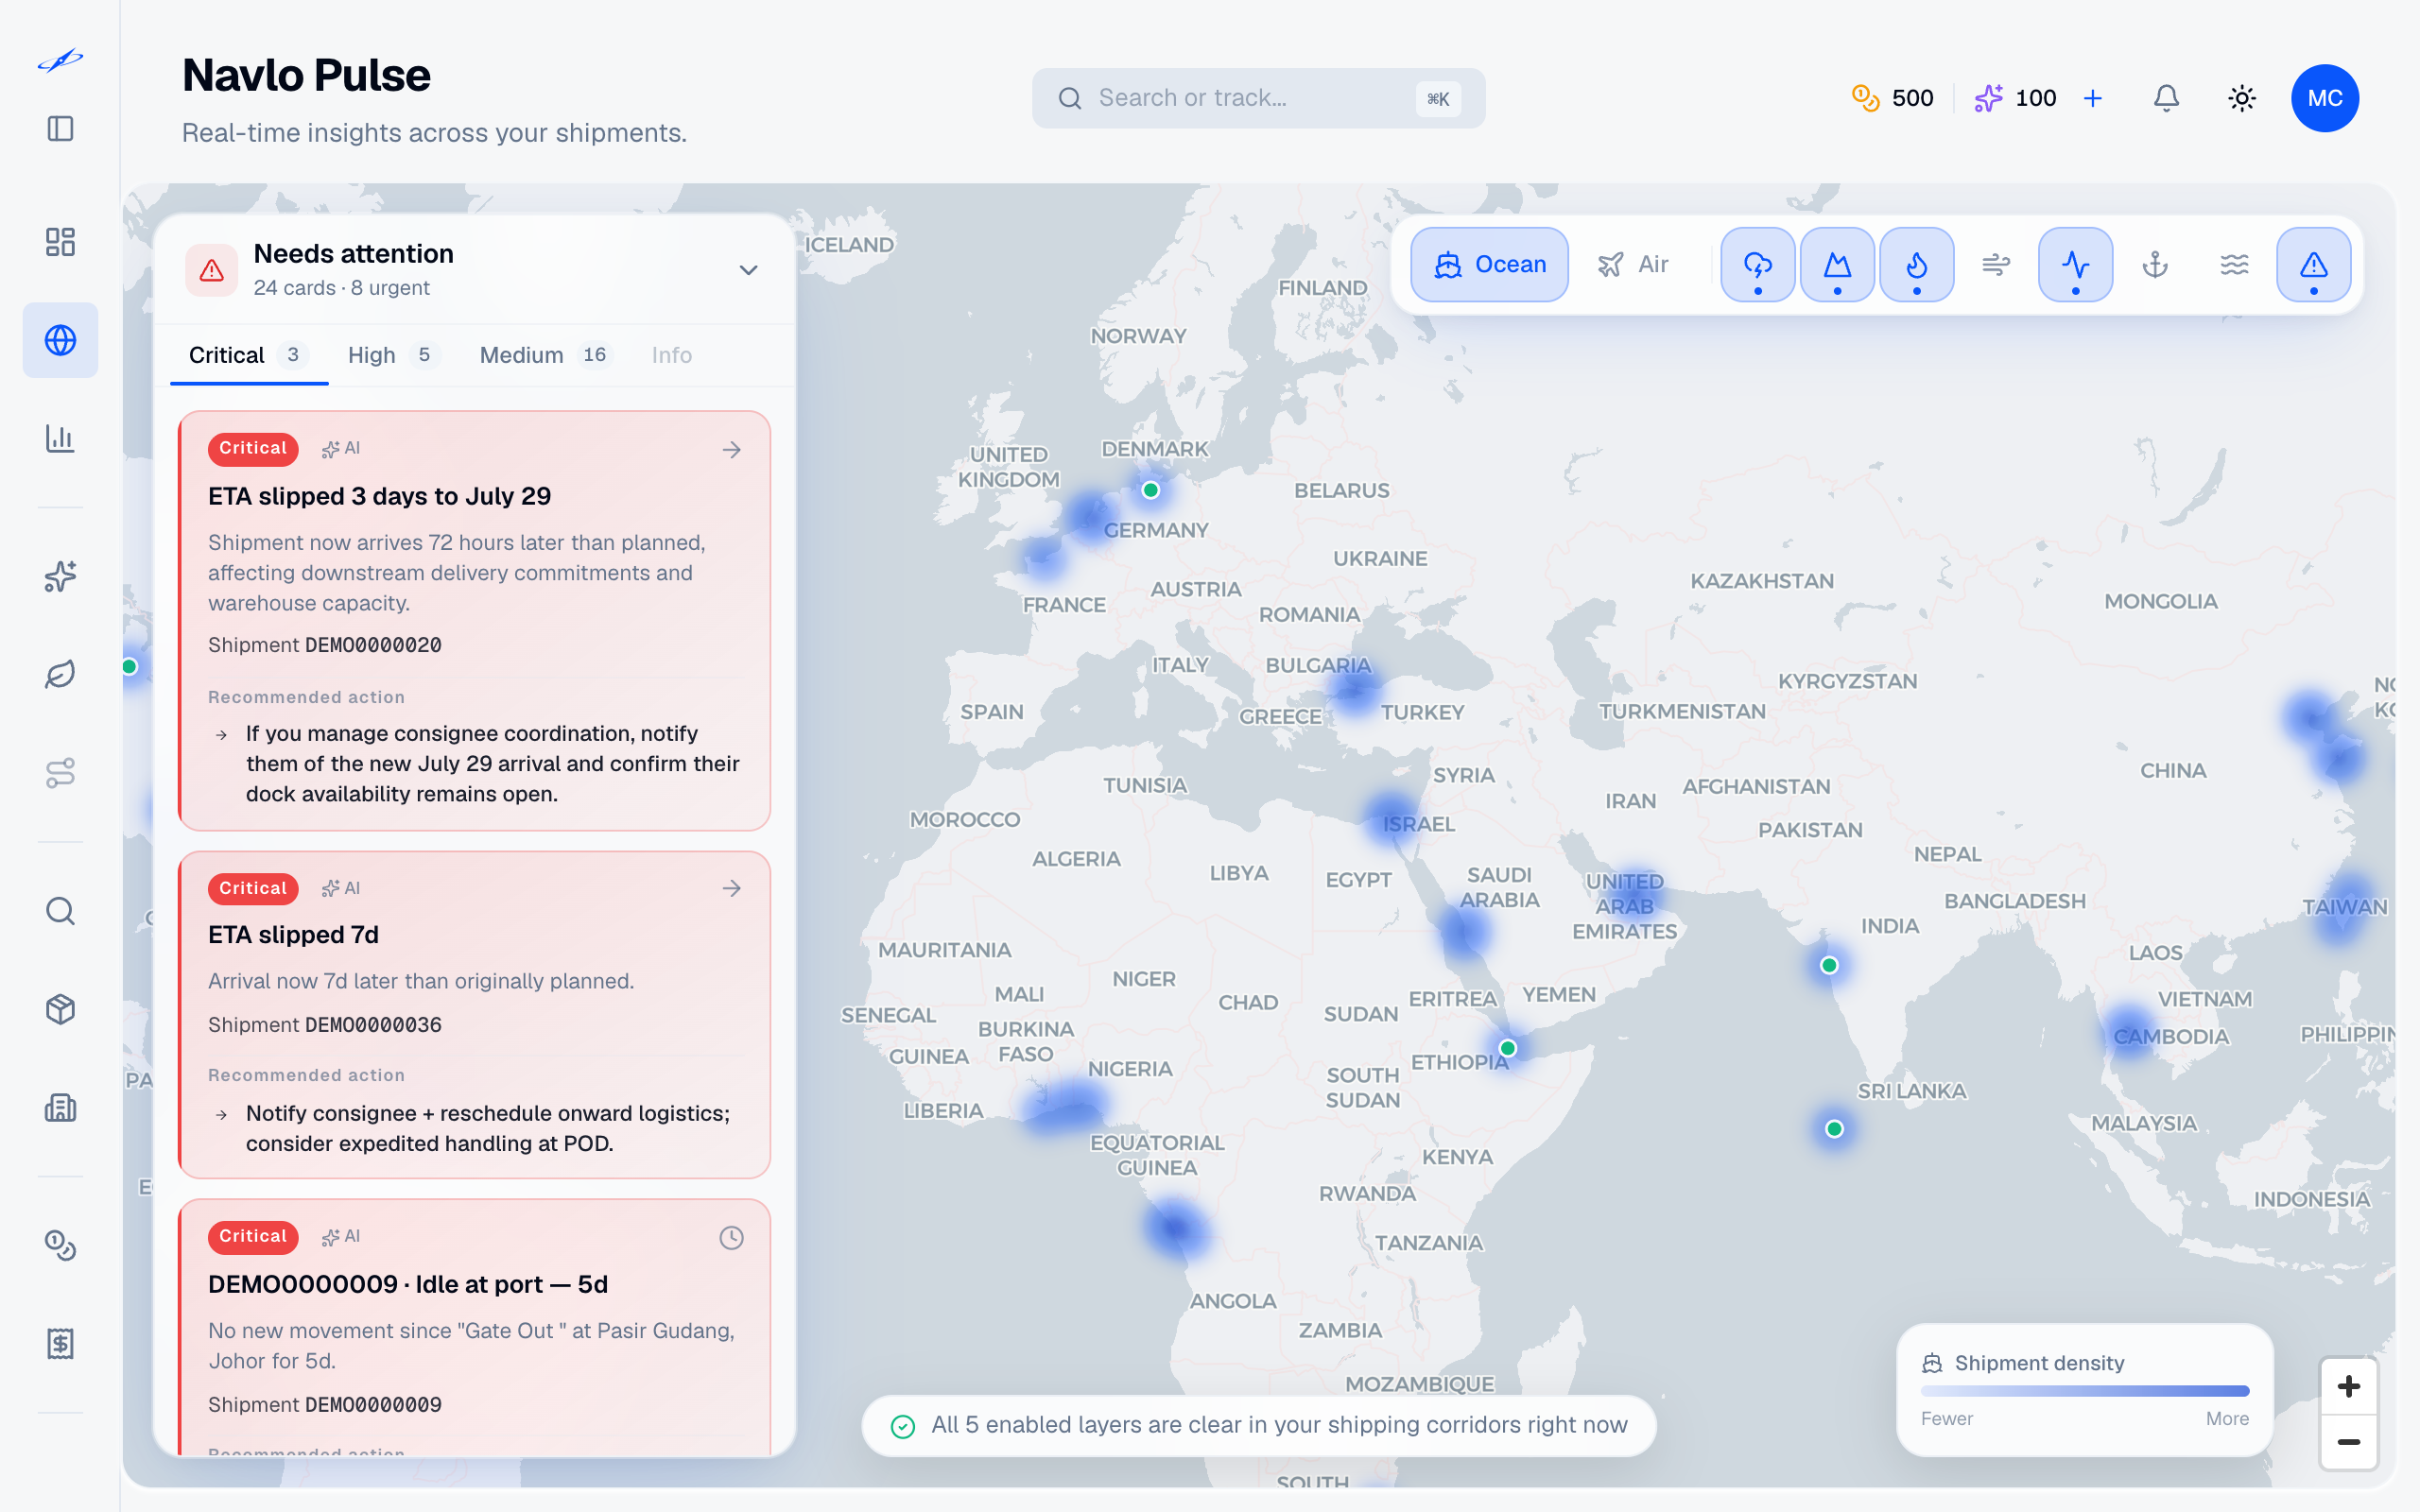
Task: Zoom in on the map
Action: coord(2349,1386)
